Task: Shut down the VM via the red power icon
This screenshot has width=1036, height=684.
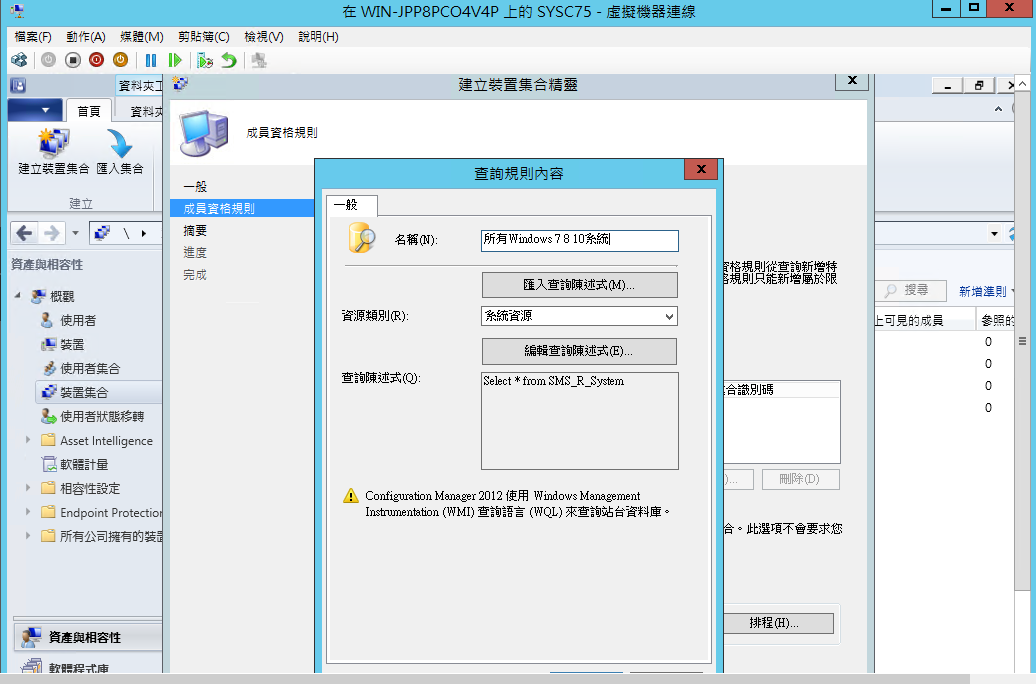Action: coord(96,60)
